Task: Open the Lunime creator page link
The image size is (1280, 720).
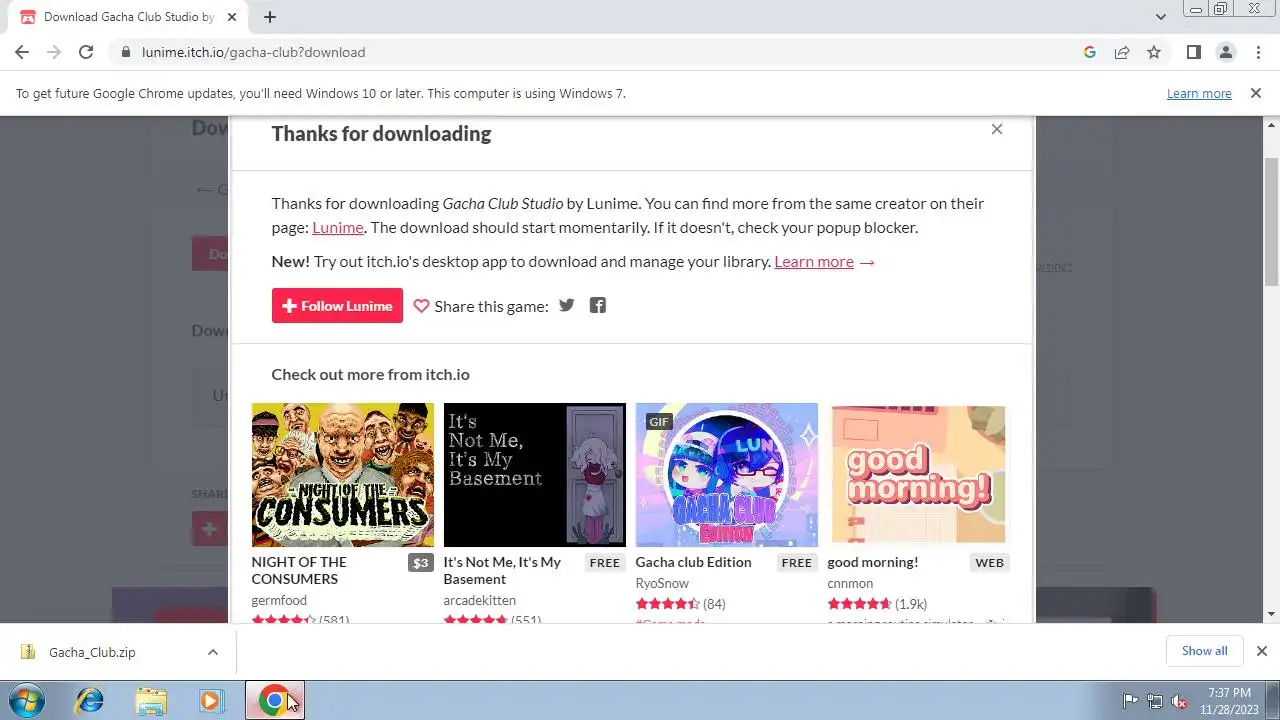Action: (338, 227)
